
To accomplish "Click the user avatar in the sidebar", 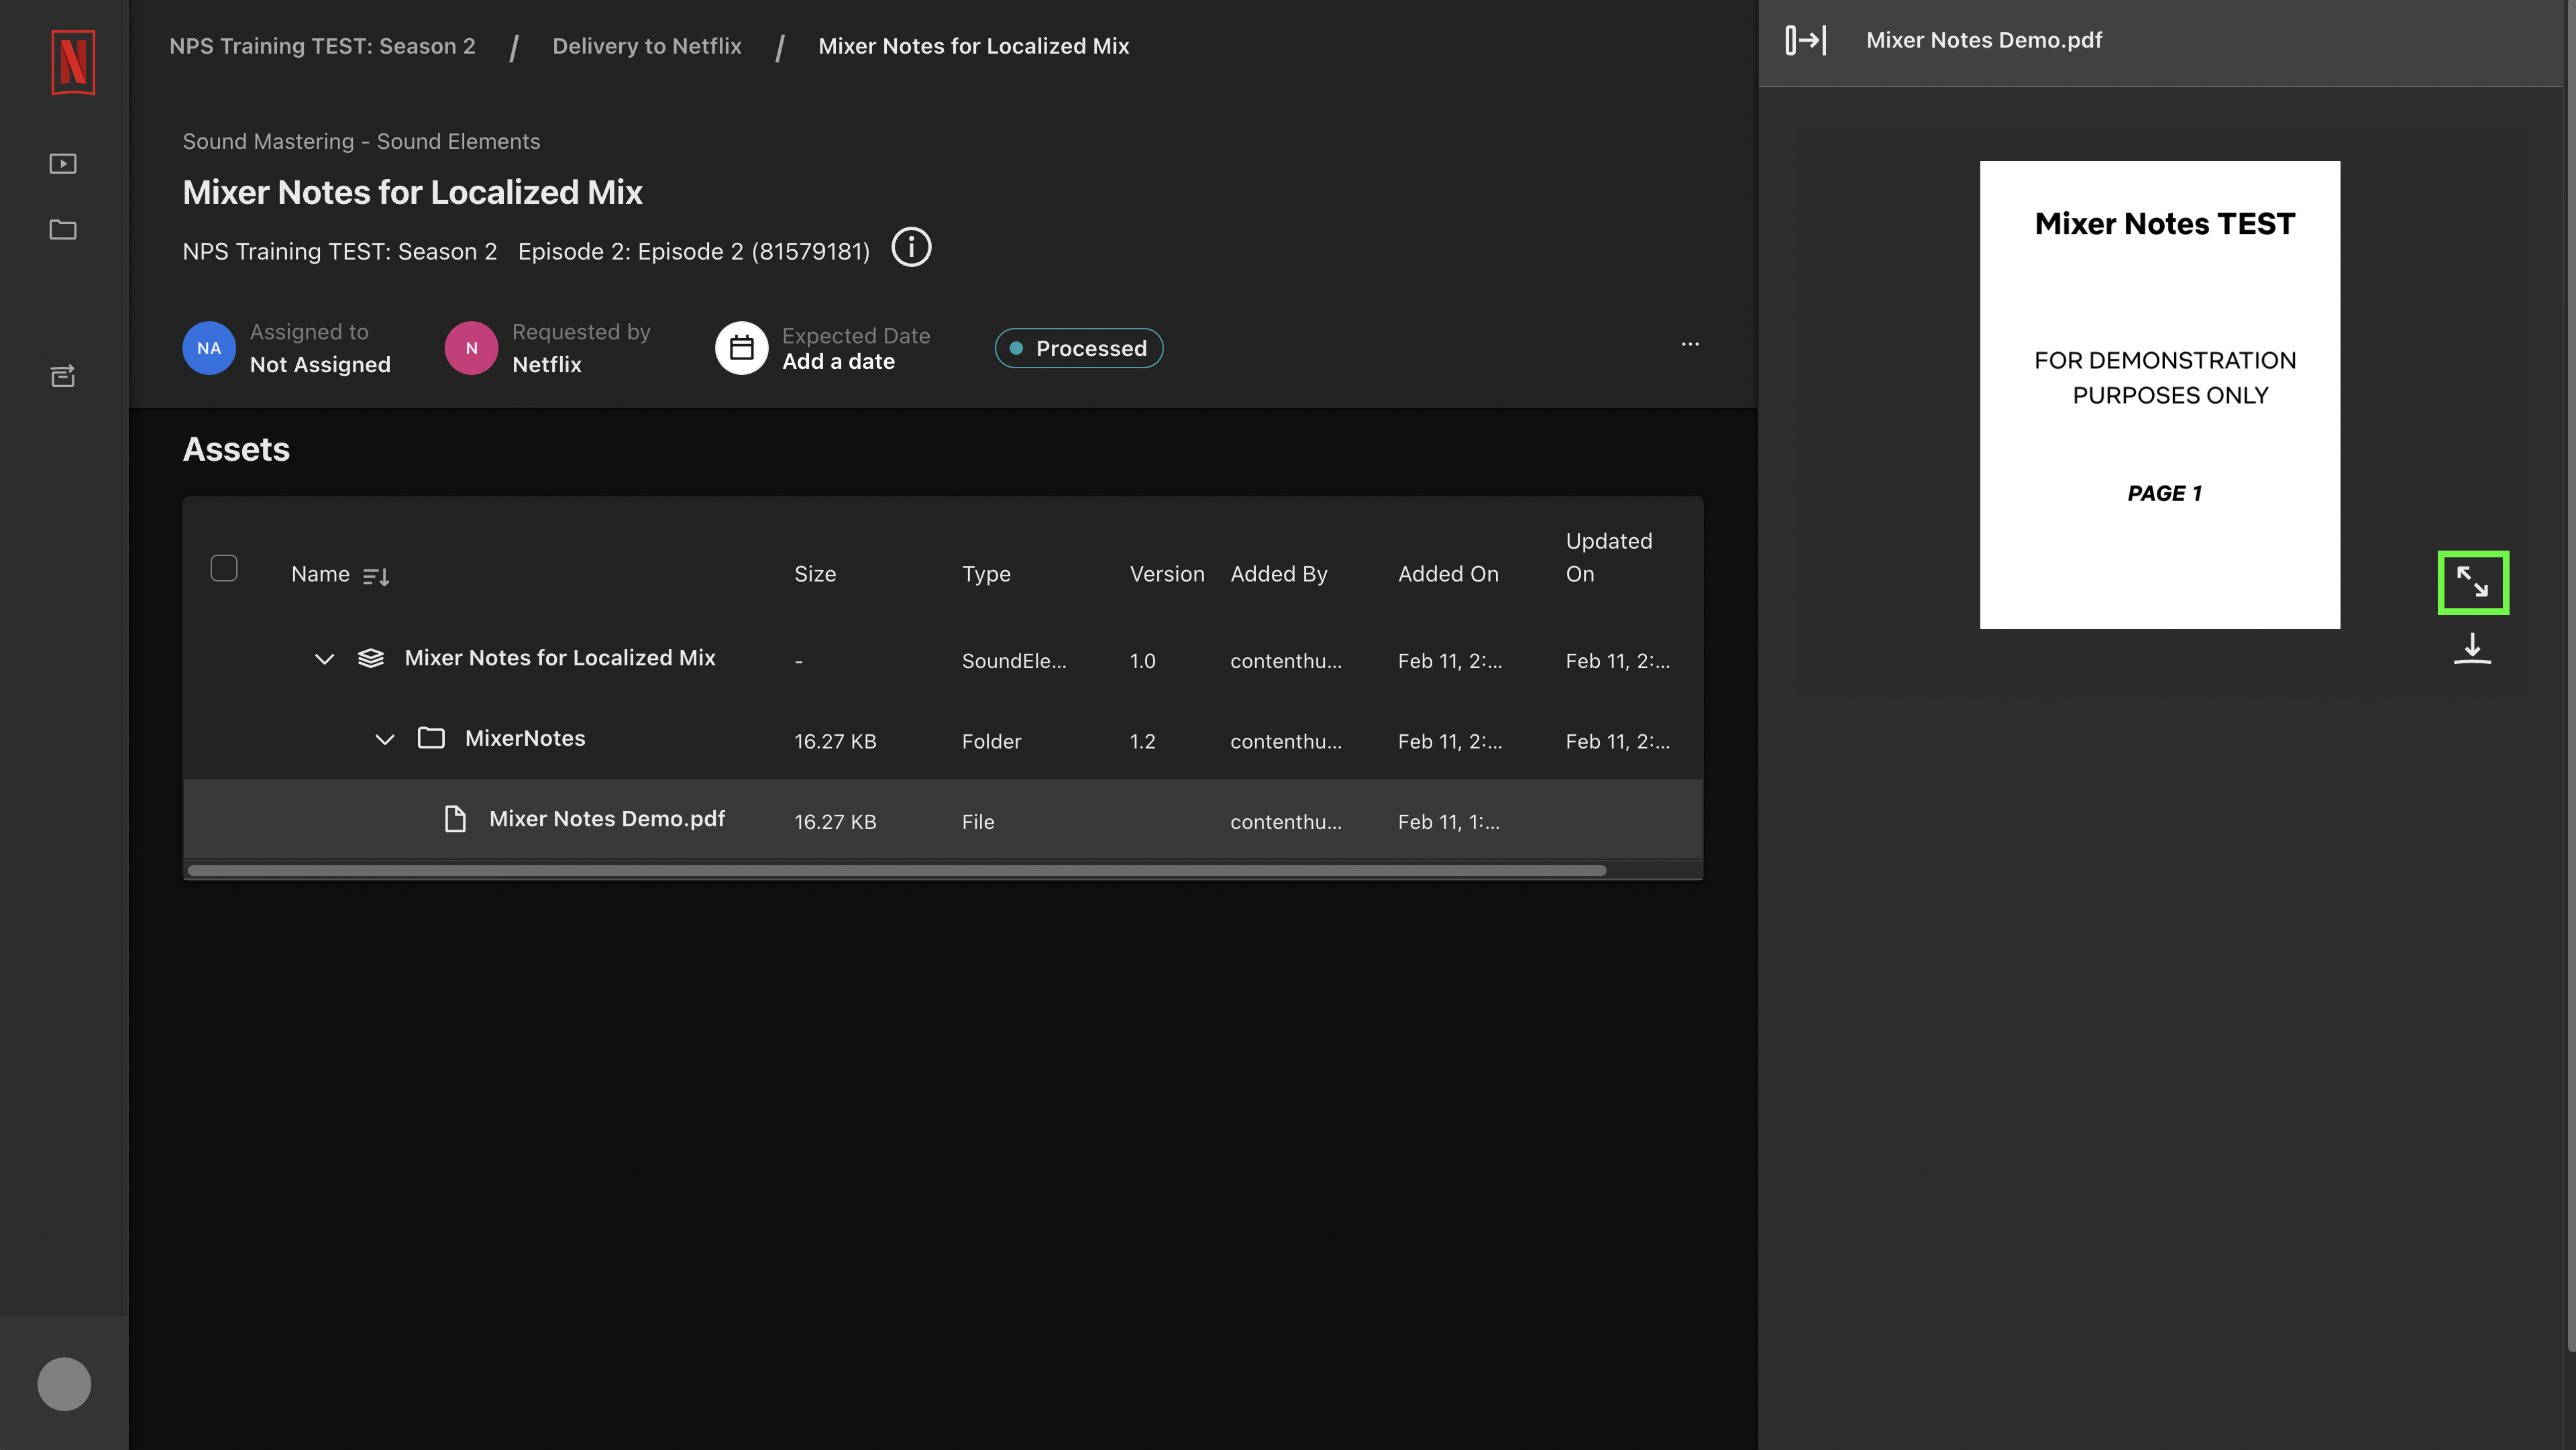I will [x=64, y=1384].
